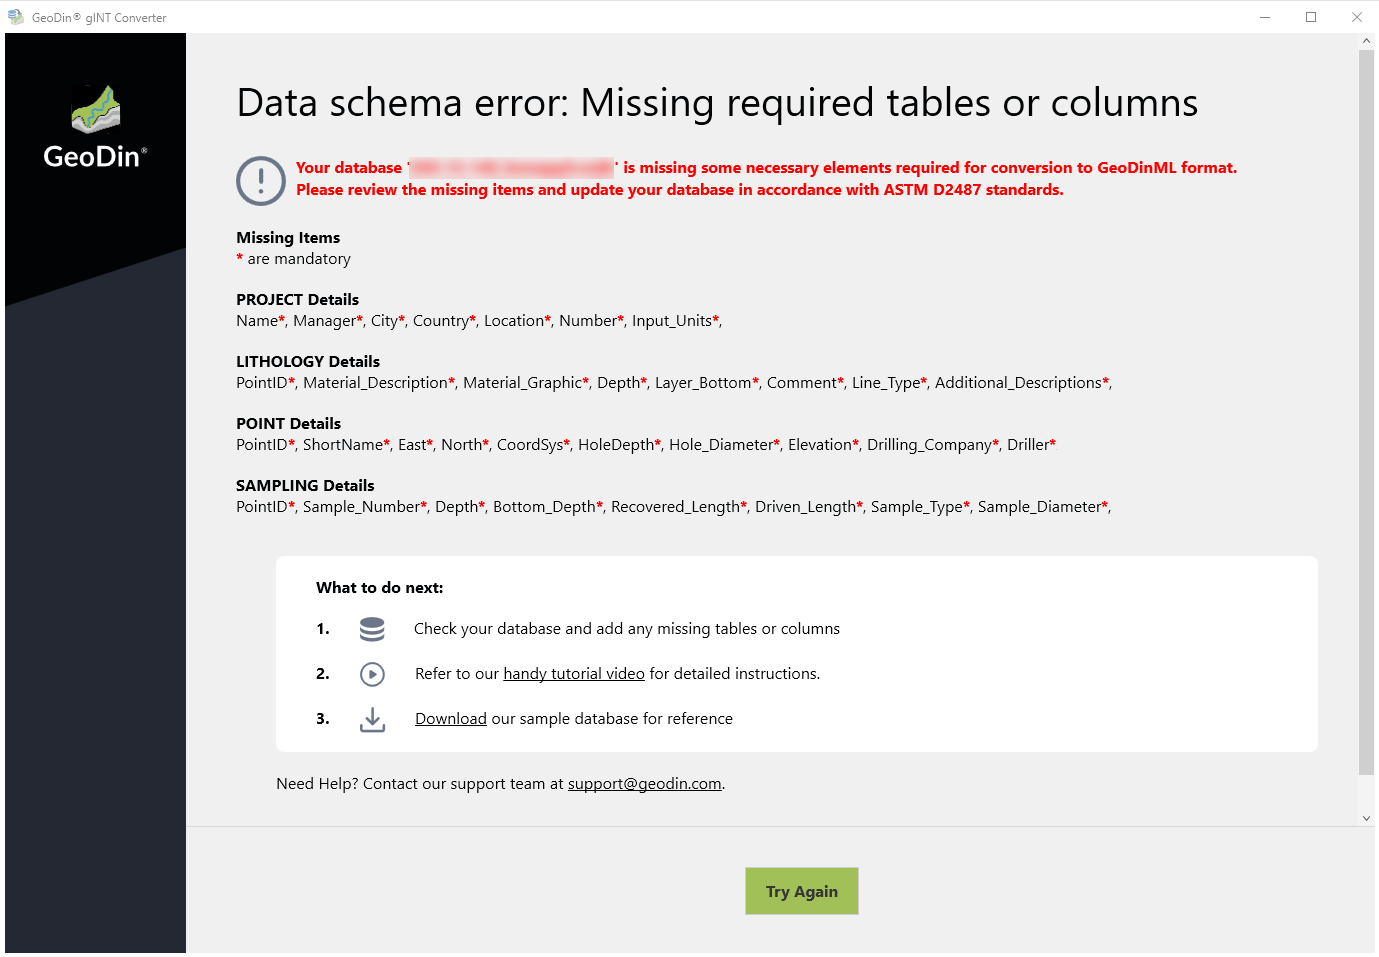Viewport: 1379px width, 957px height.
Task: Maximize the gINT Converter window
Action: pyautogui.click(x=1311, y=17)
